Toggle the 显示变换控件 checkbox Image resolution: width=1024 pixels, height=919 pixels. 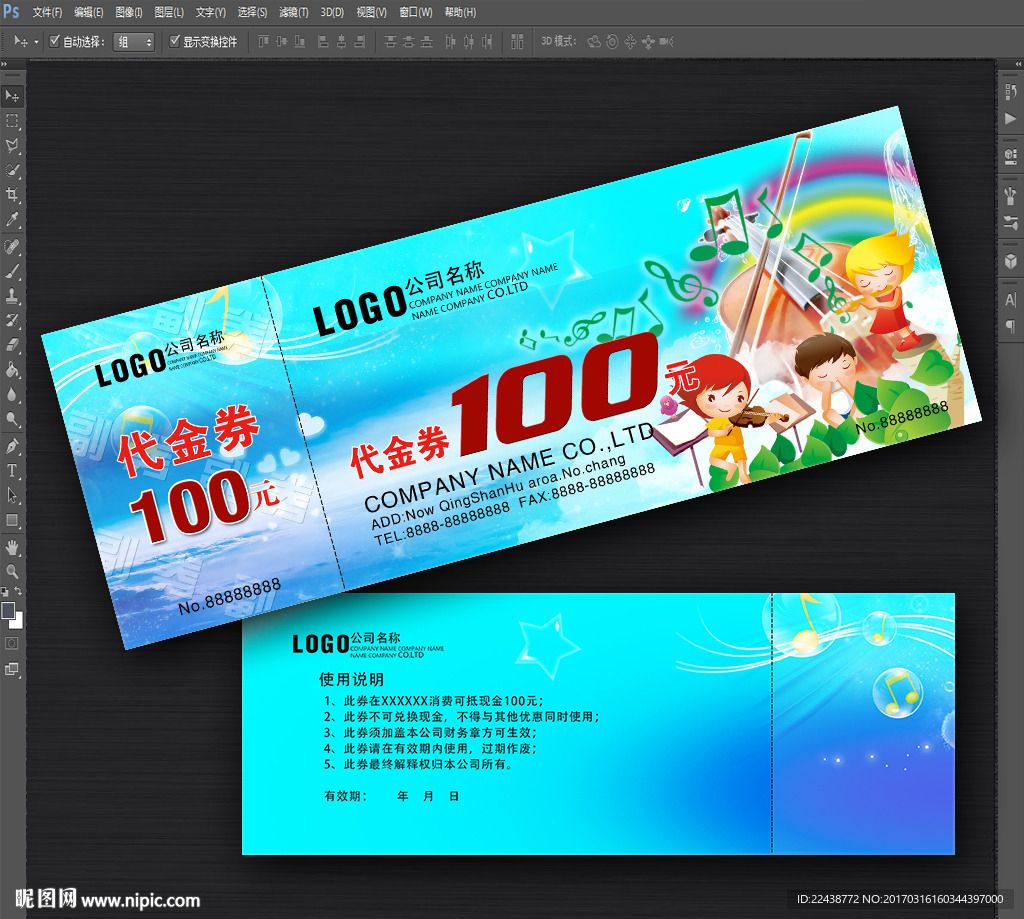[x=174, y=41]
